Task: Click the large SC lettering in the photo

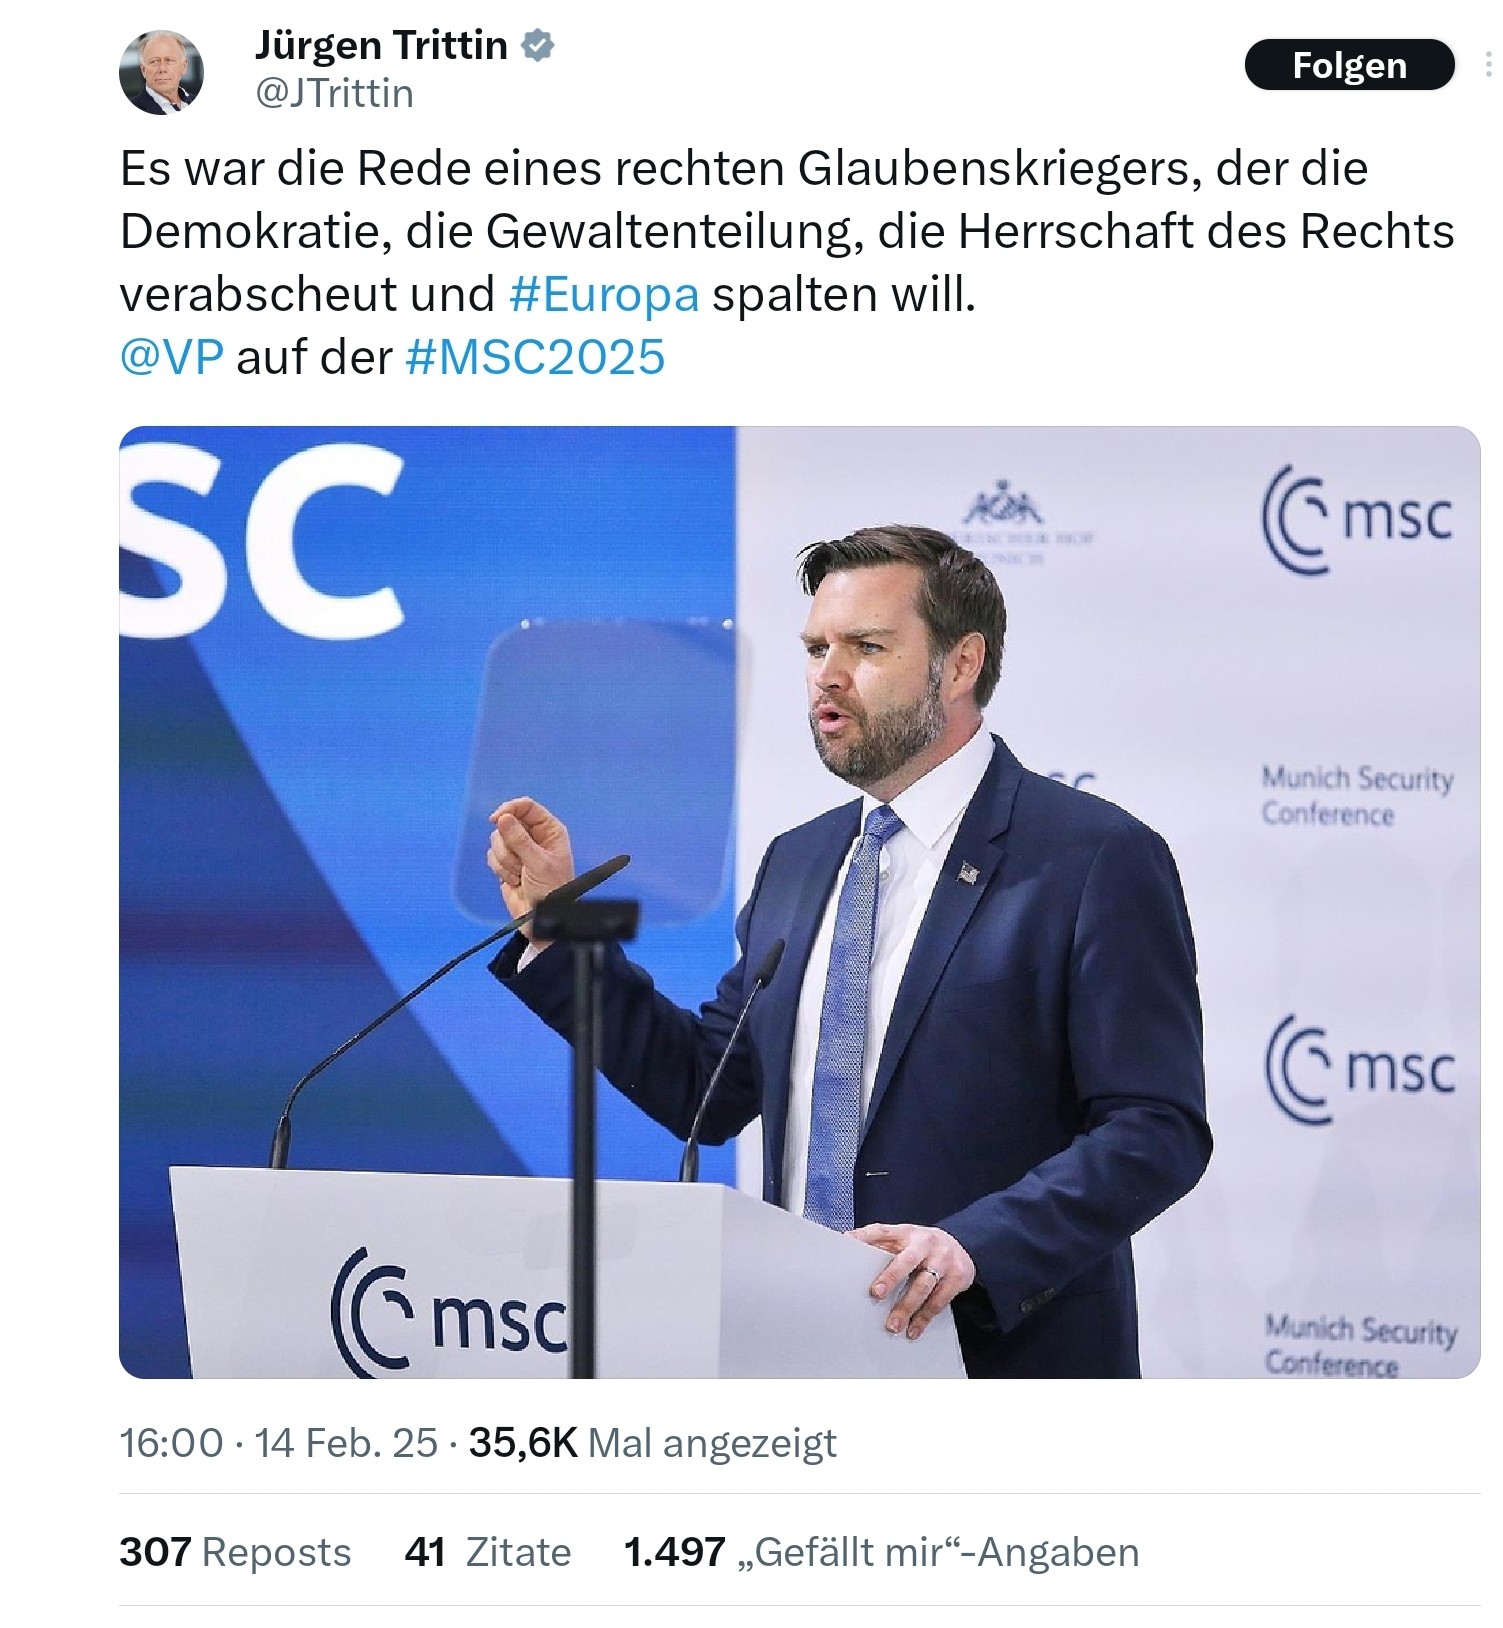Action: (260, 540)
